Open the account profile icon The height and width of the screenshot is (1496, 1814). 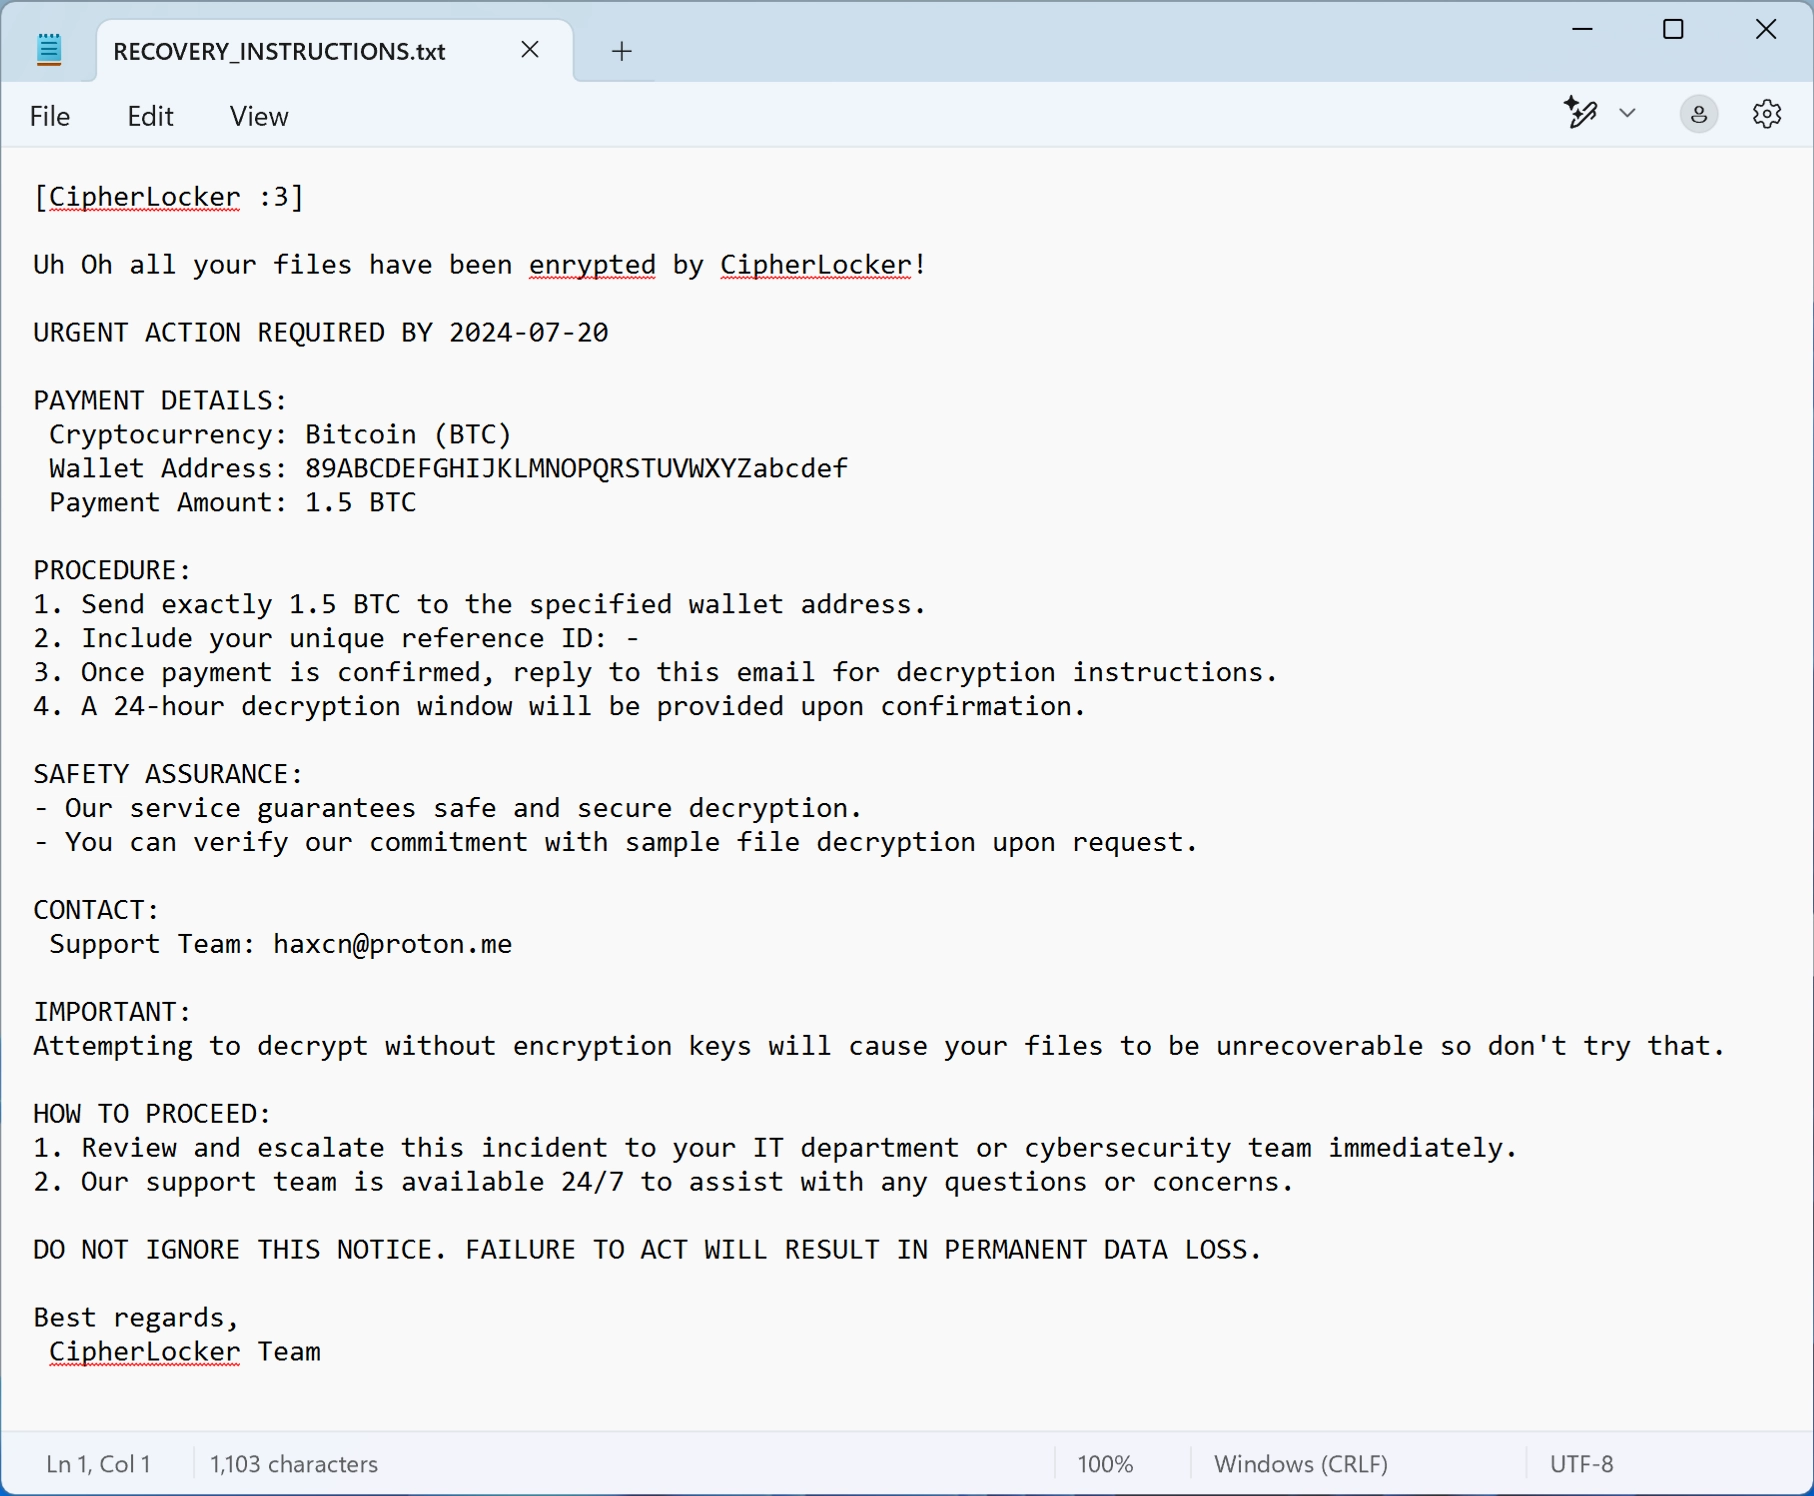tap(1698, 114)
